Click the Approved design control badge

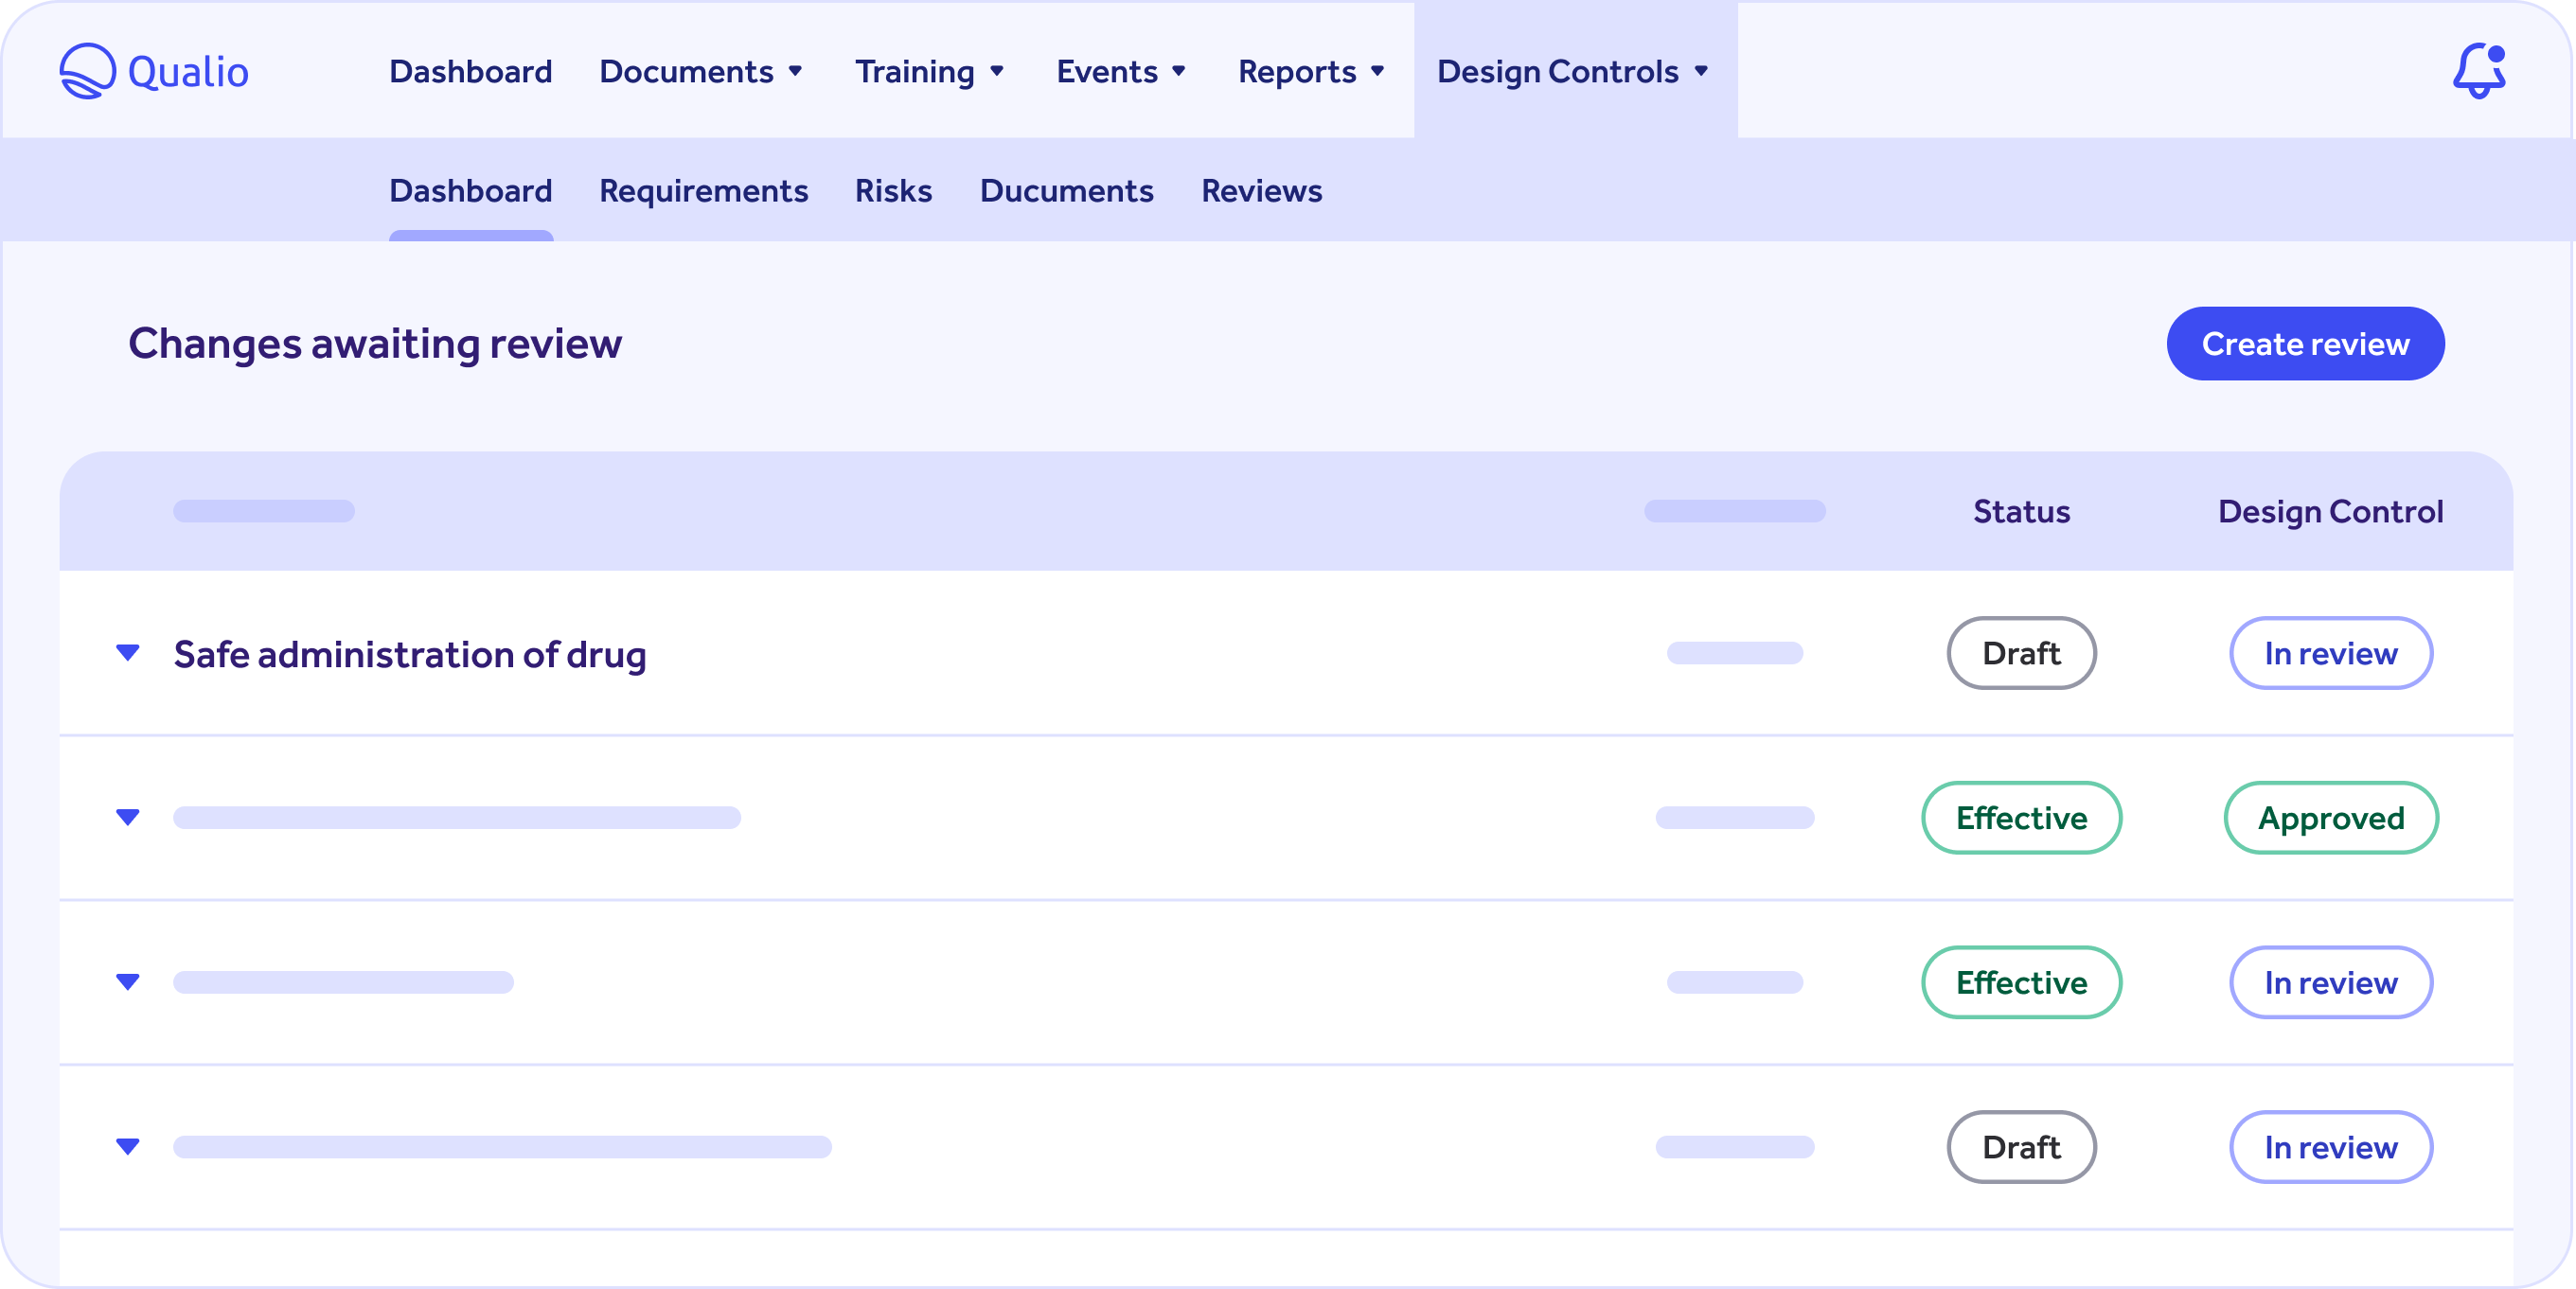tap(2331, 818)
